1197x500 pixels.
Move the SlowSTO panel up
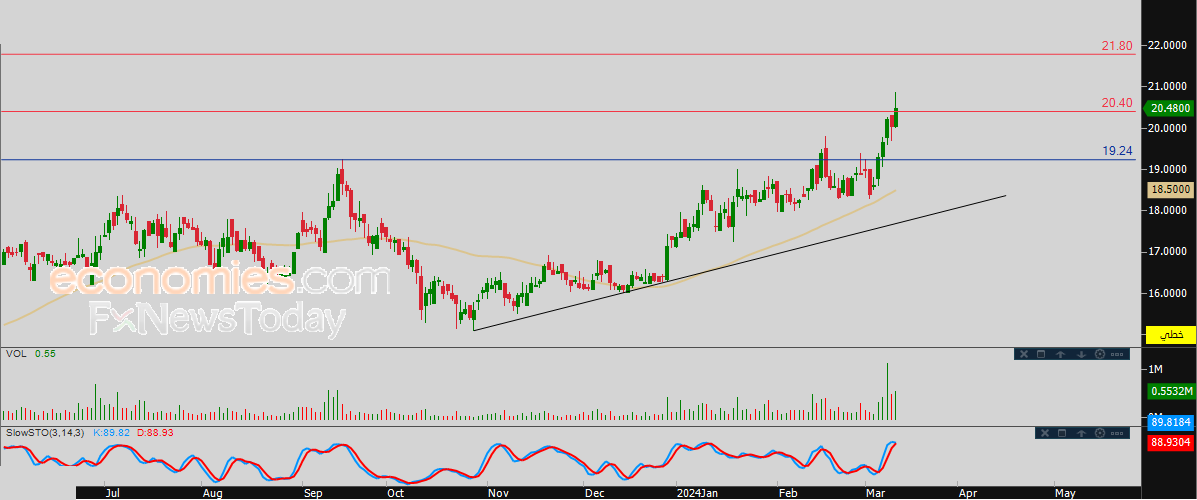coord(1082,433)
